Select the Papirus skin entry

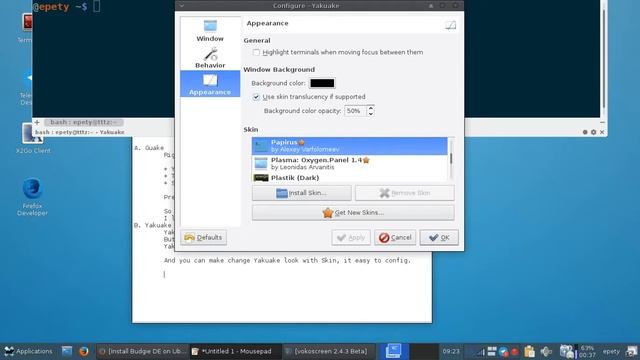point(350,146)
